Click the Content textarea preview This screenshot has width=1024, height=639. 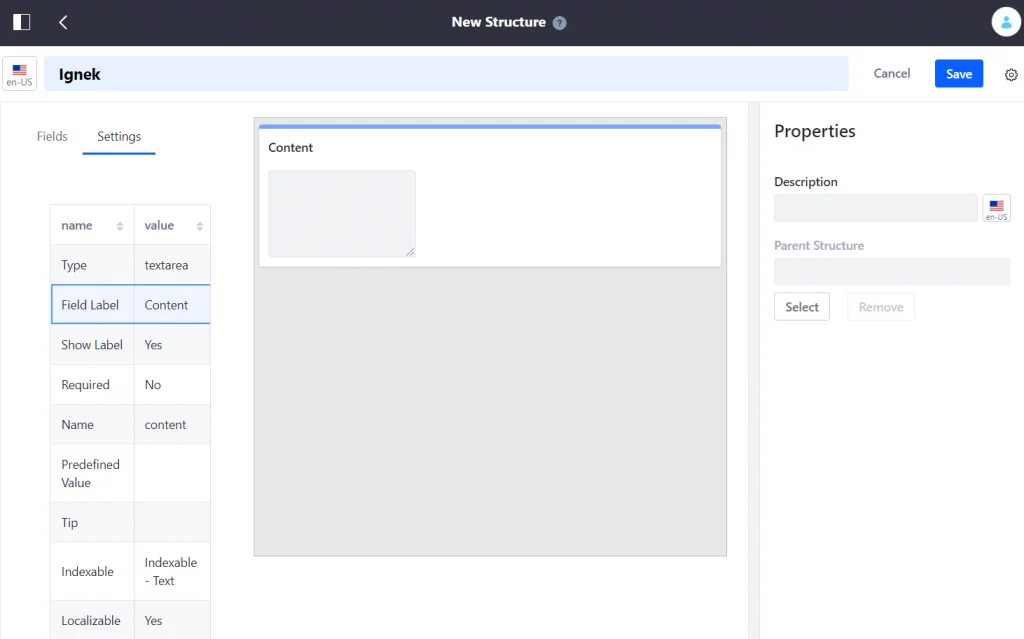(x=342, y=214)
